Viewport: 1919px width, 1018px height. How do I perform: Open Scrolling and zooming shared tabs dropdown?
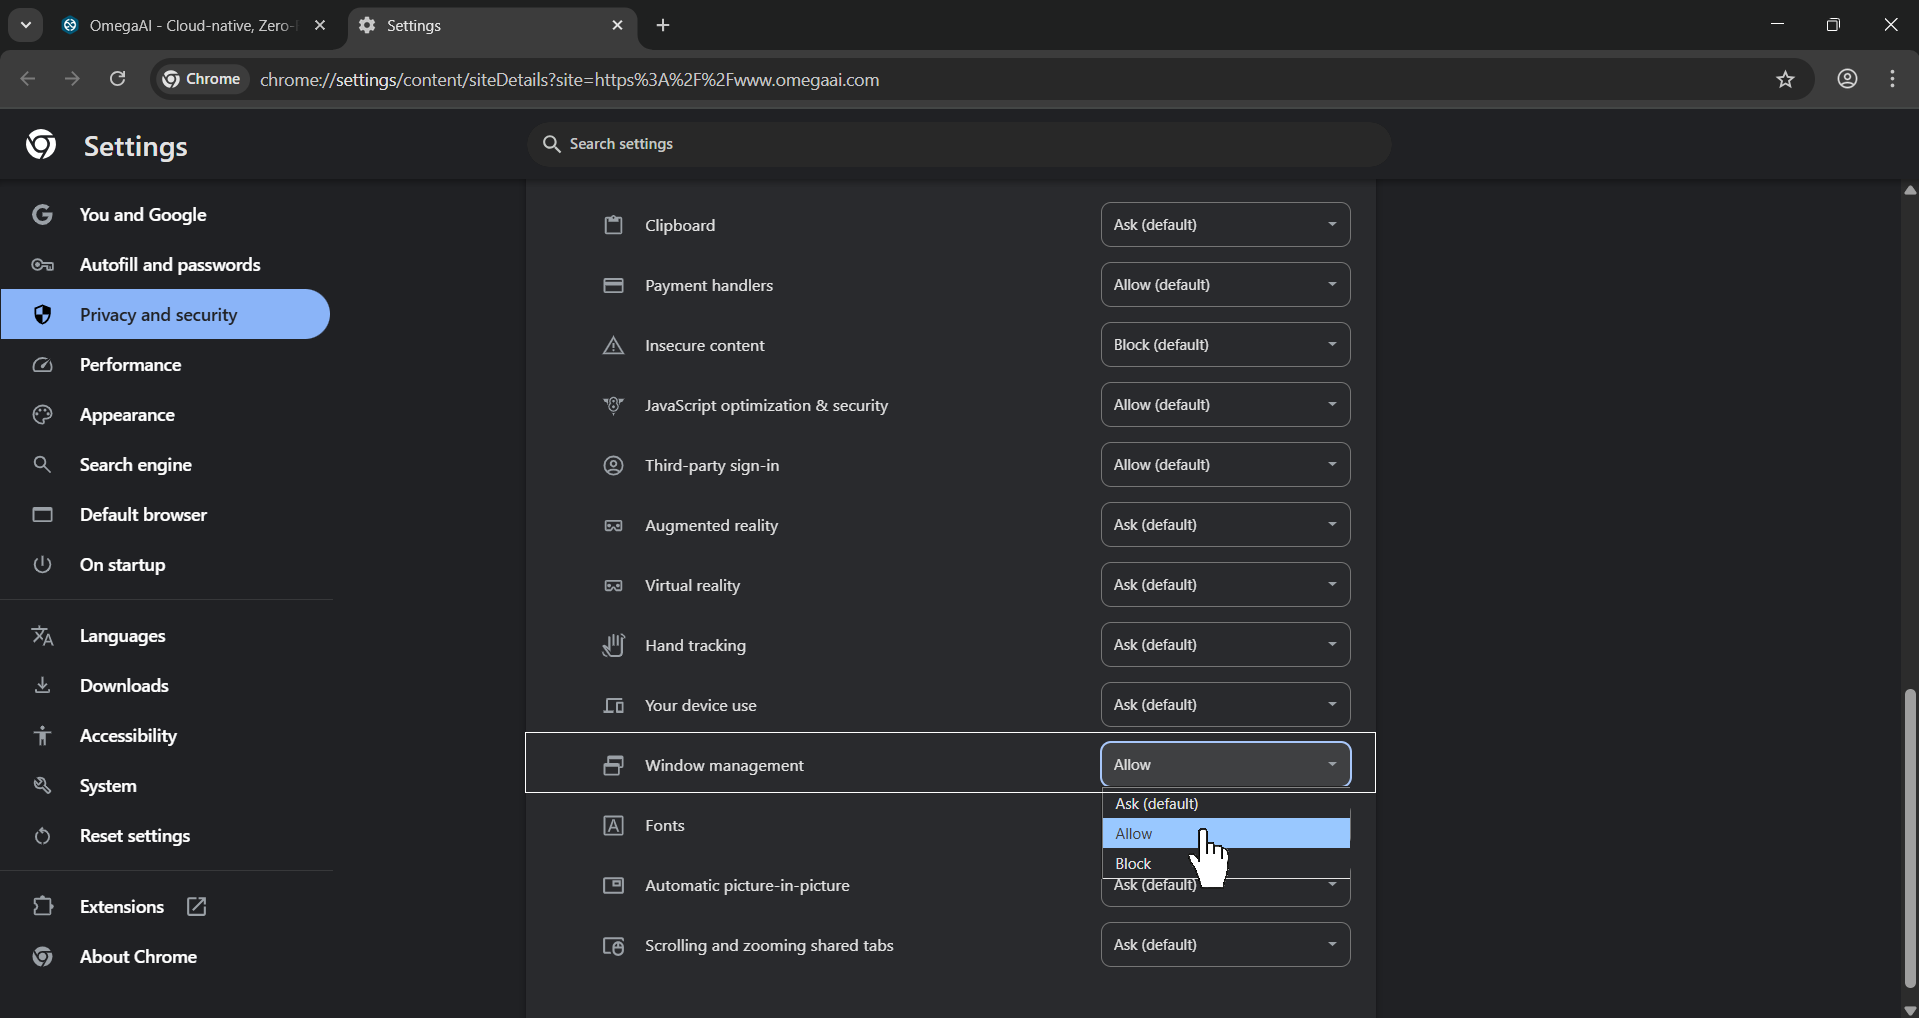pyautogui.click(x=1225, y=945)
